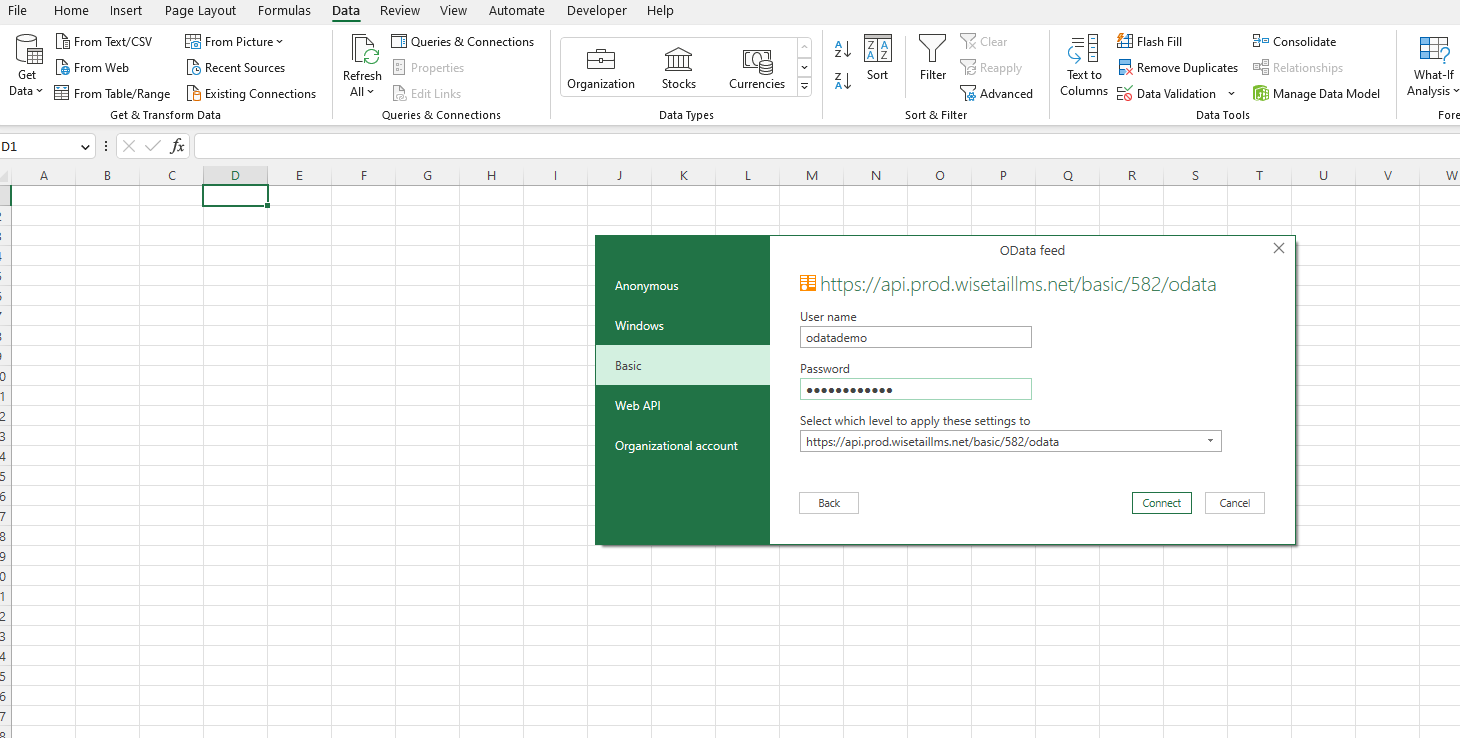This screenshot has width=1460, height=738.
Task: Open Text to Columns wizard
Action: click(1084, 66)
